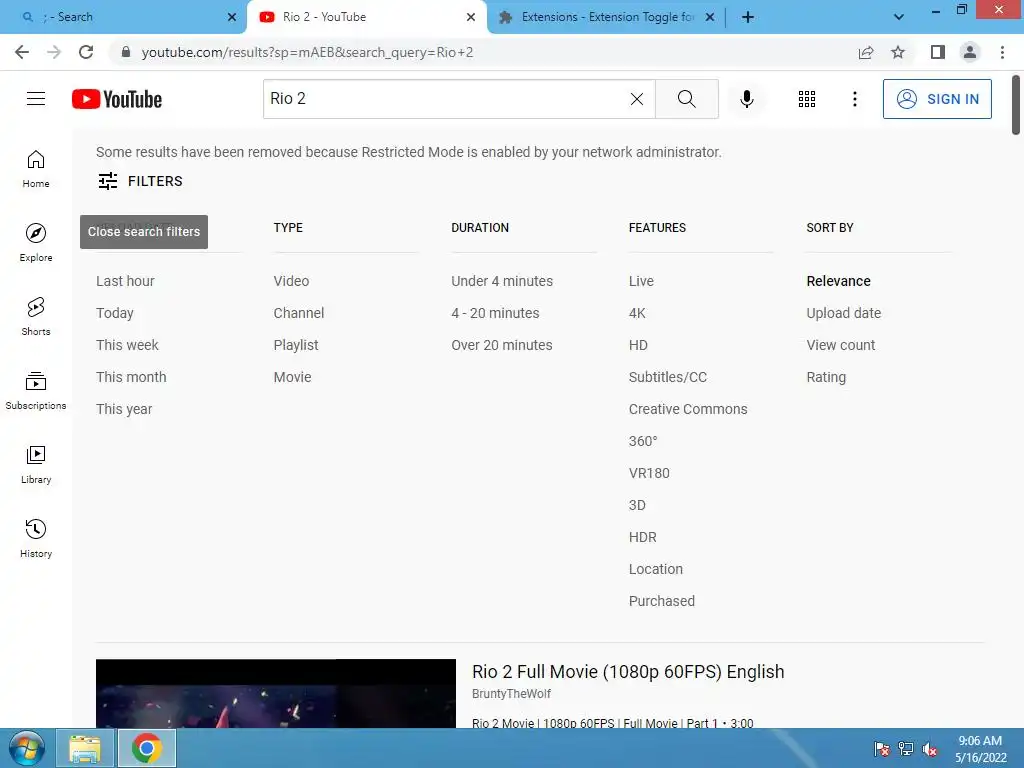Image resolution: width=1024 pixels, height=768 pixels.
Task: Open YouTube settings three-dot menu
Action: 854,99
